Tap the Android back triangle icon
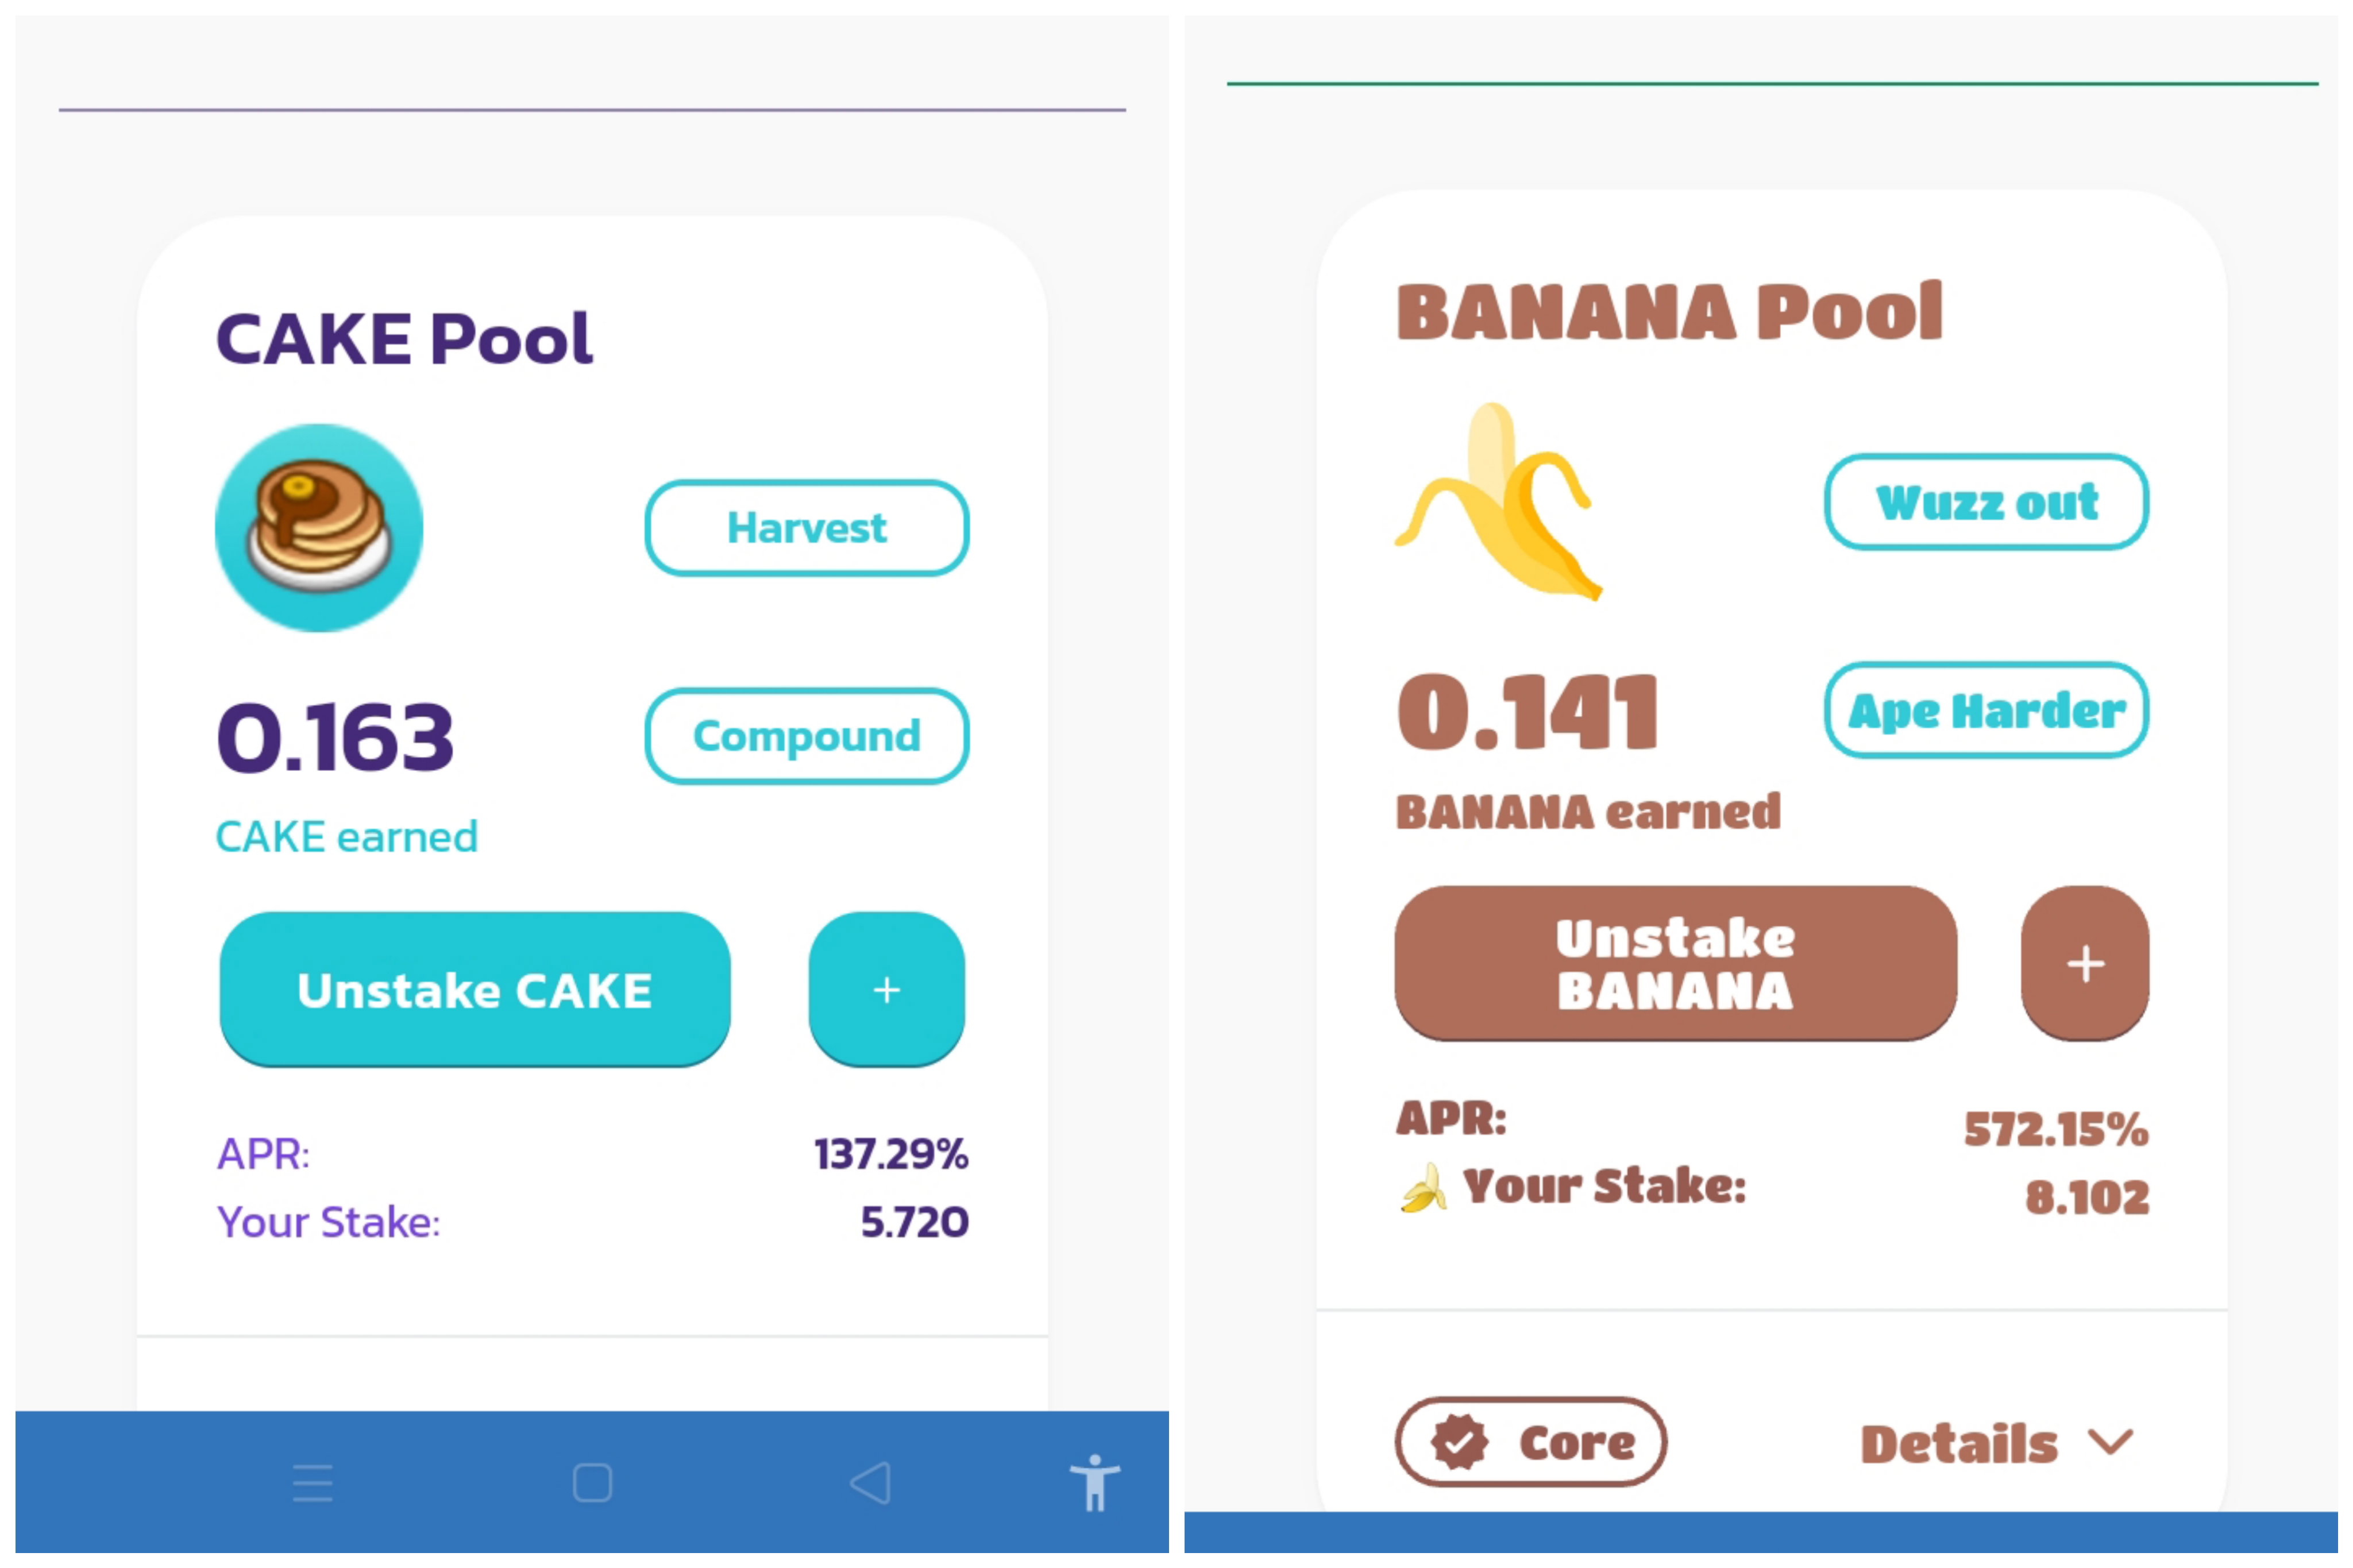The height and width of the screenshot is (1568, 2353). (x=870, y=1482)
